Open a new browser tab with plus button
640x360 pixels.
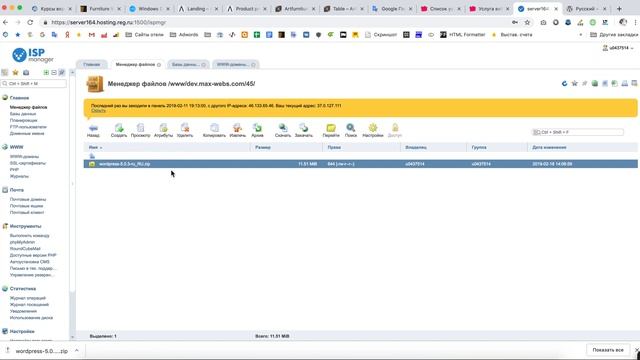[619, 9]
